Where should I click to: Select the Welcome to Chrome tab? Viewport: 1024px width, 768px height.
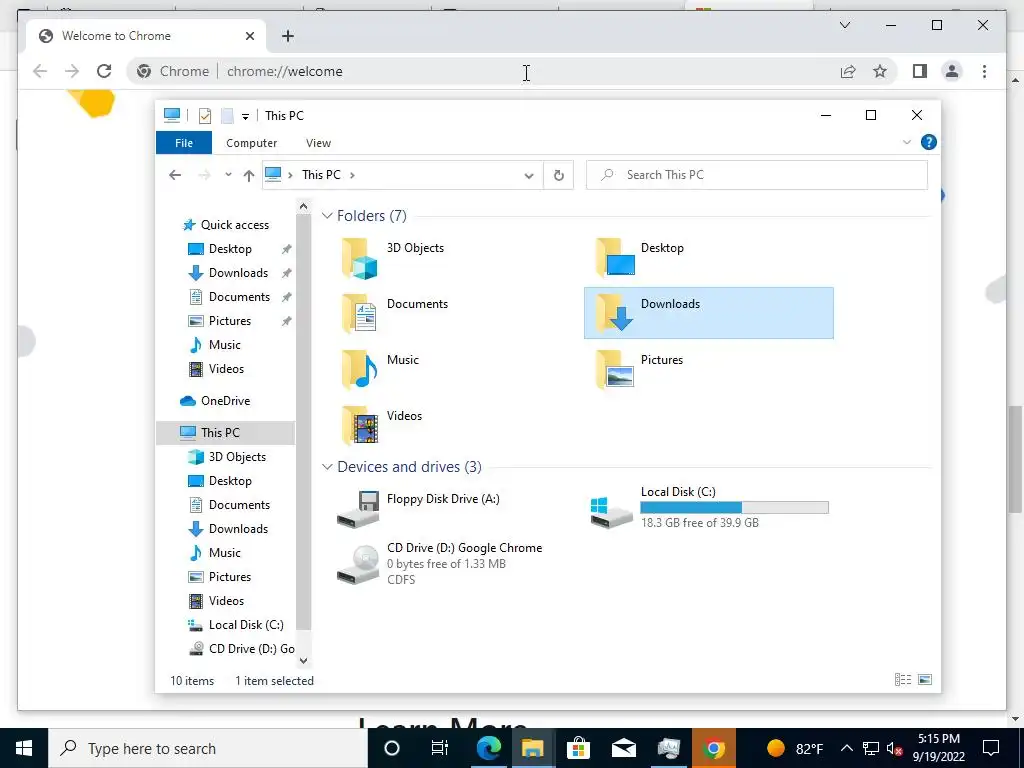click(146, 36)
